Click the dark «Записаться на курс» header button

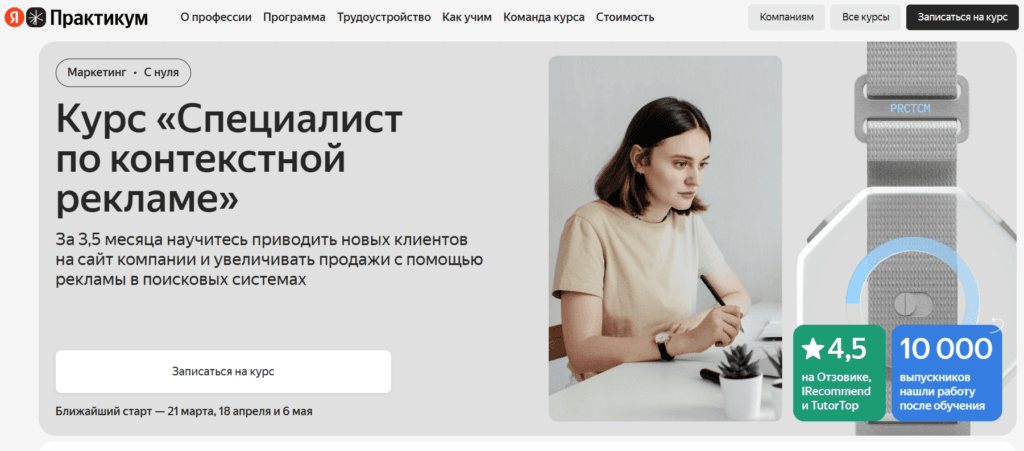coord(962,18)
